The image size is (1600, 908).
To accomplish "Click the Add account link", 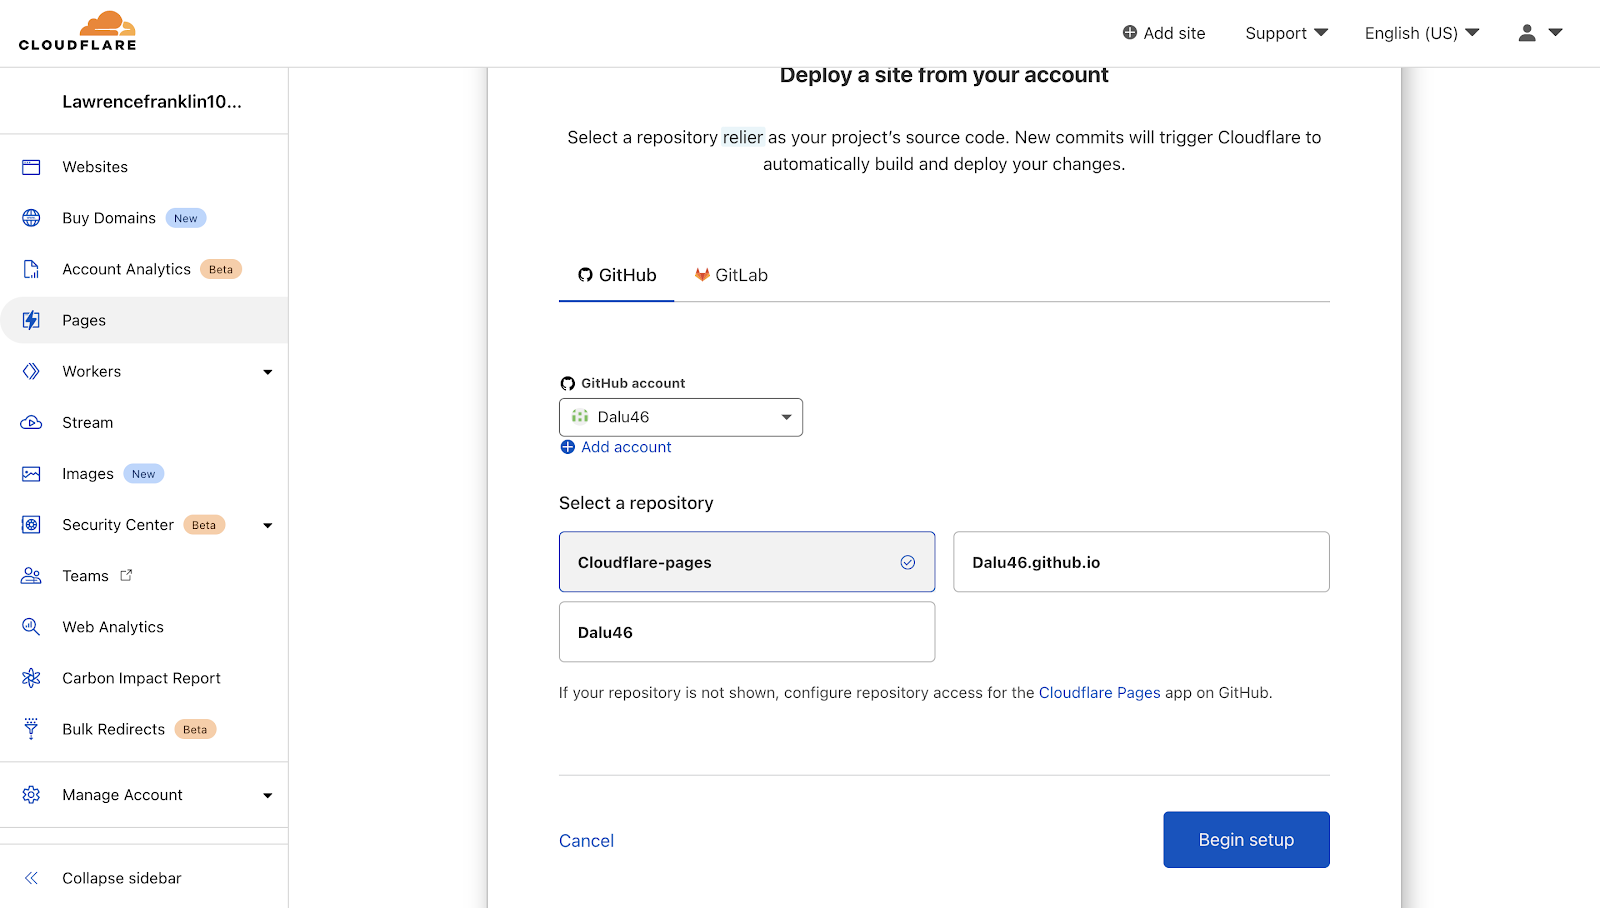I will pyautogui.click(x=626, y=447).
